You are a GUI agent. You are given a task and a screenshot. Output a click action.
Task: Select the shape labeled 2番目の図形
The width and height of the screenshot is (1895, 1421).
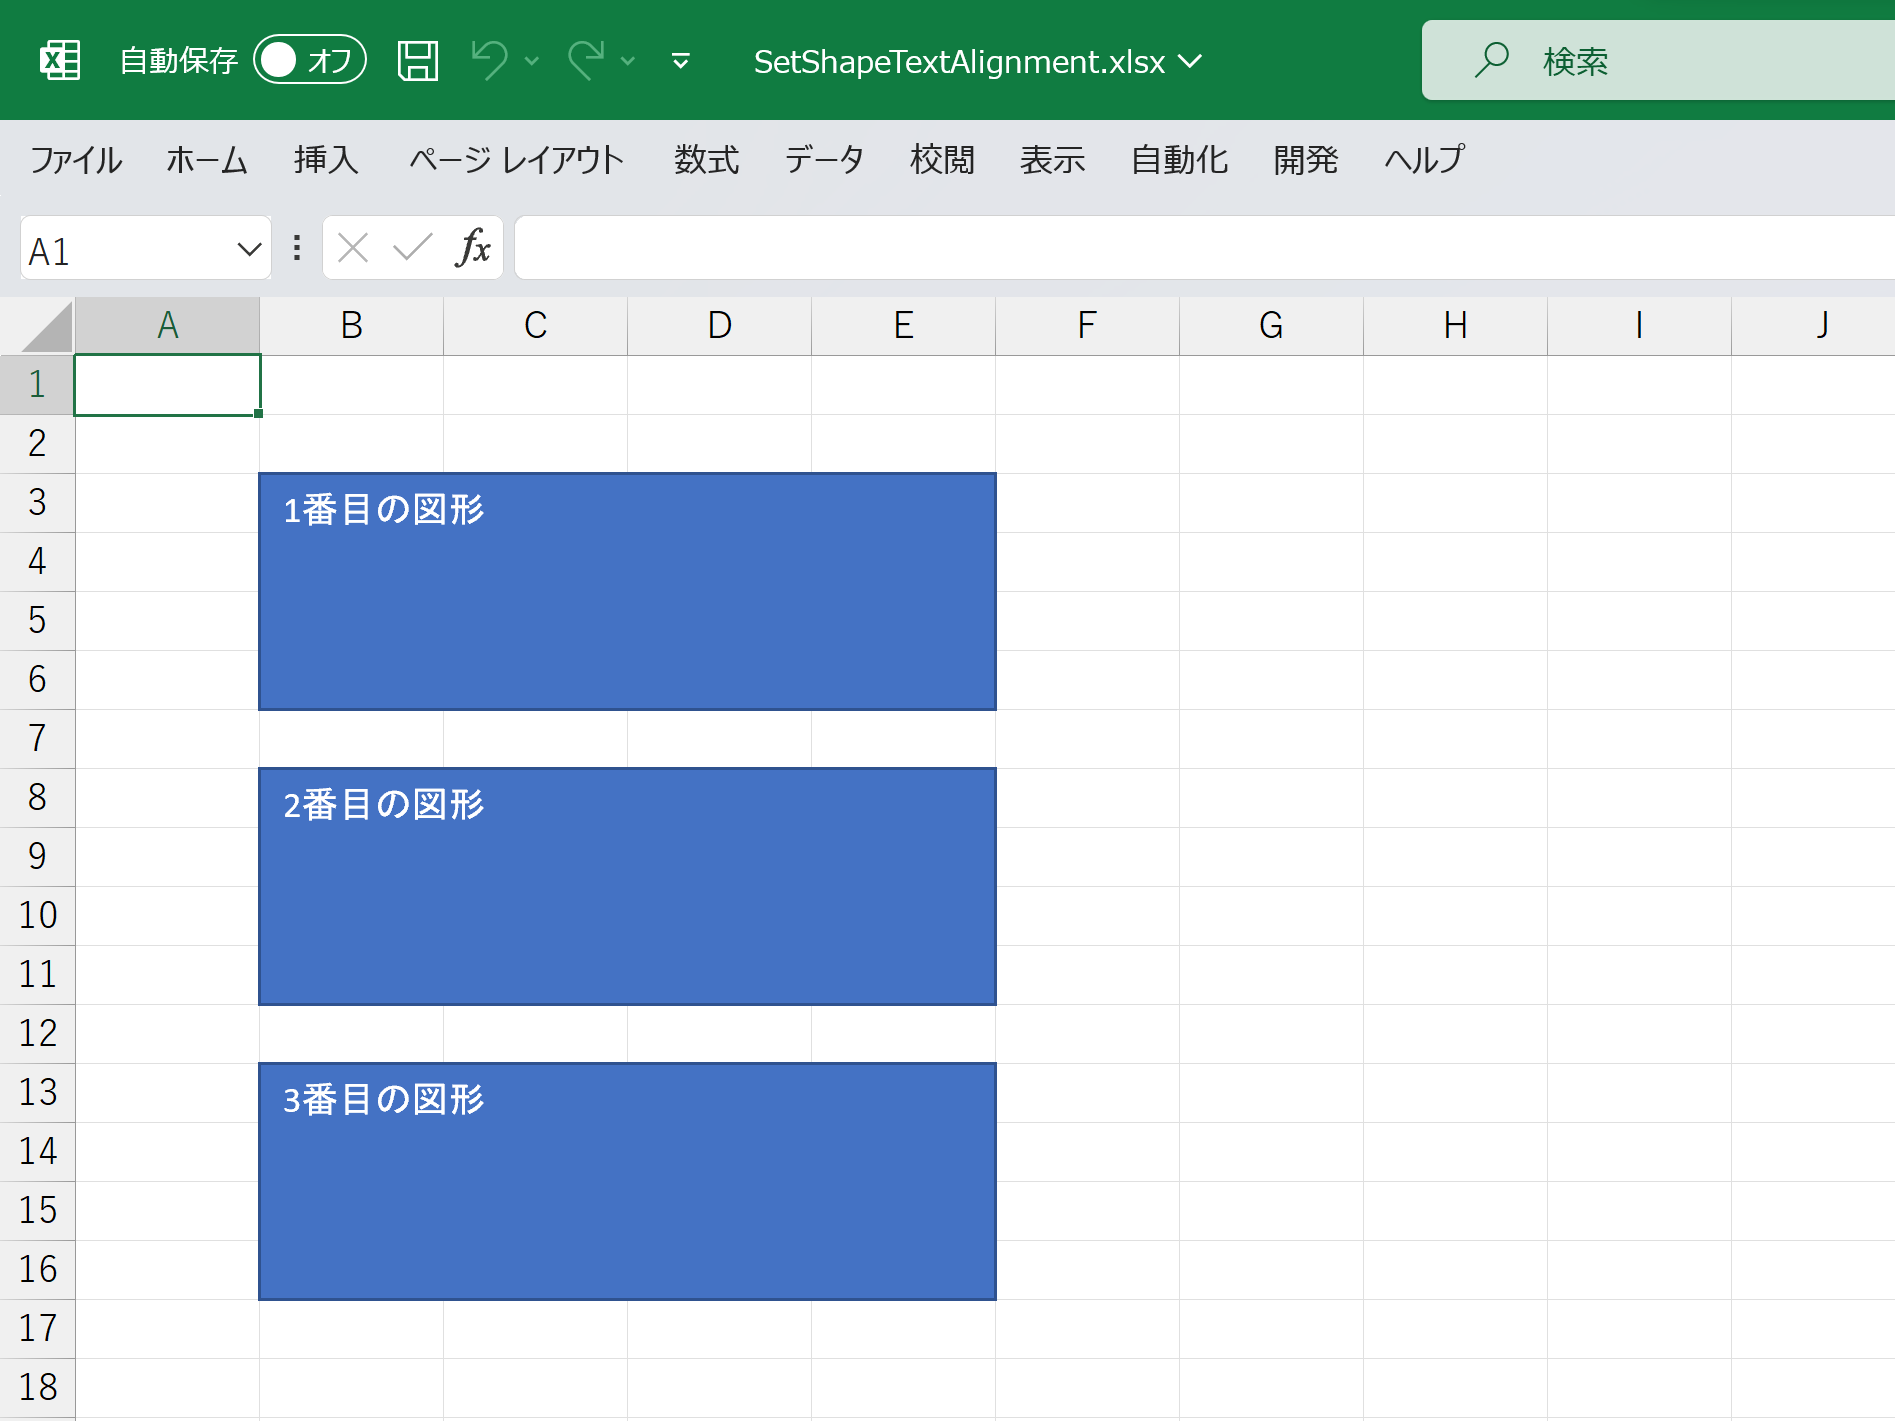[627, 887]
